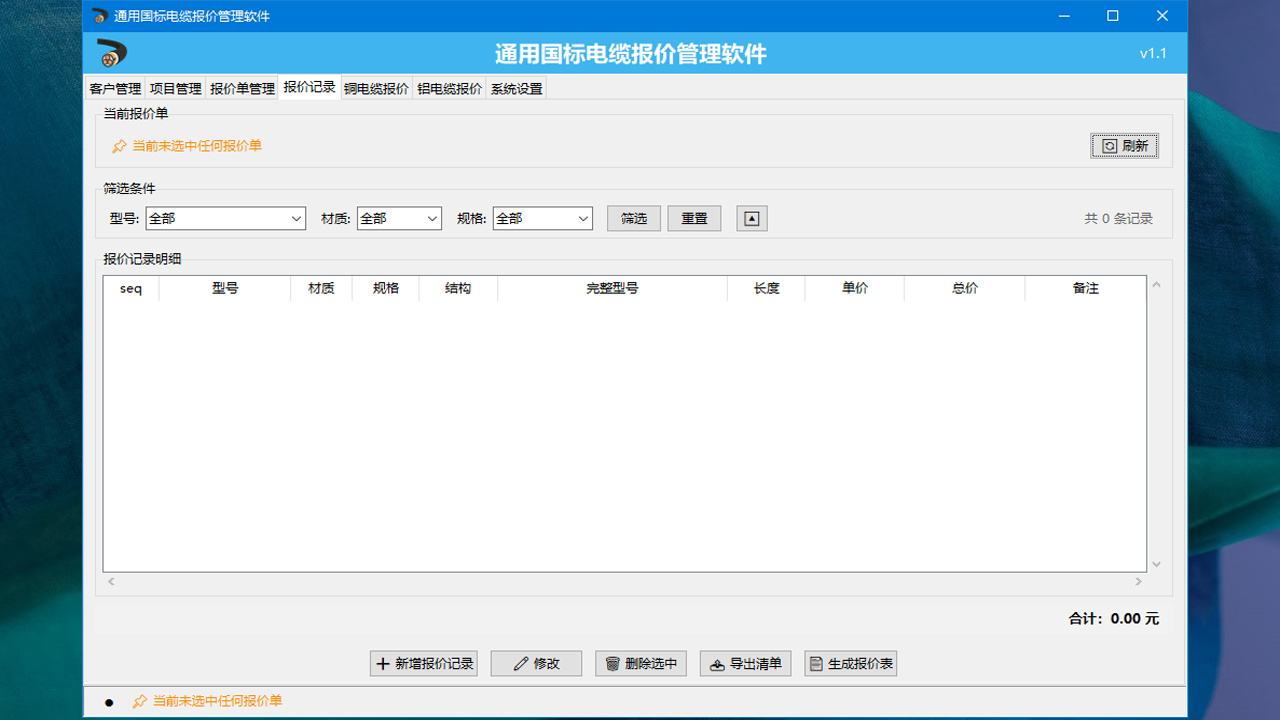This screenshot has width=1280, height=720.
Task: Click the v1.1 version label
Action: (1153, 53)
